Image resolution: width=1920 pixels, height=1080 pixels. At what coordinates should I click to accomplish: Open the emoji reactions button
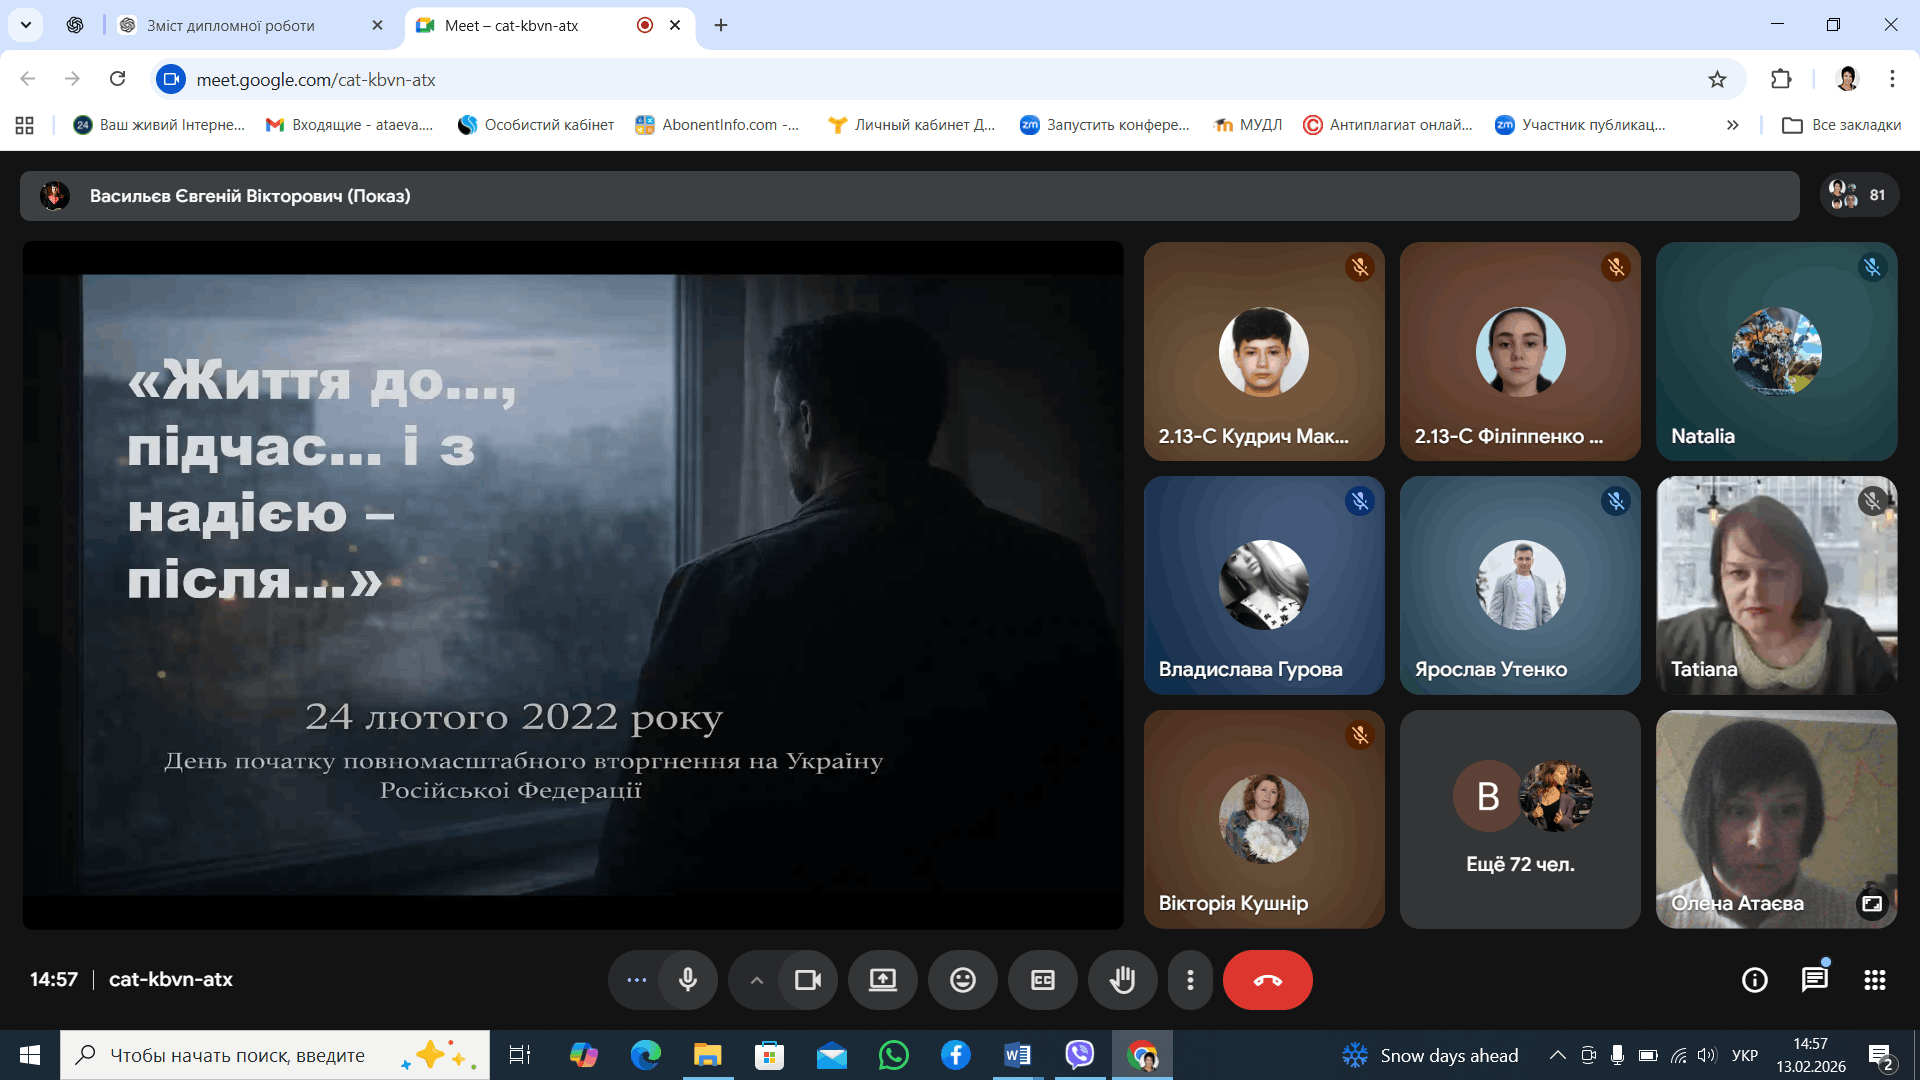(x=962, y=980)
